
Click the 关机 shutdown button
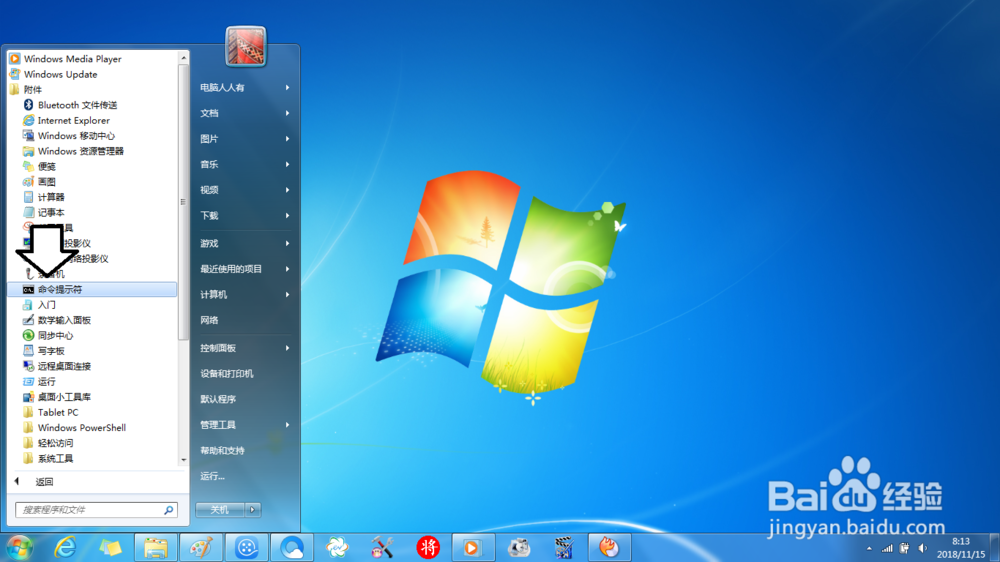(x=220, y=510)
